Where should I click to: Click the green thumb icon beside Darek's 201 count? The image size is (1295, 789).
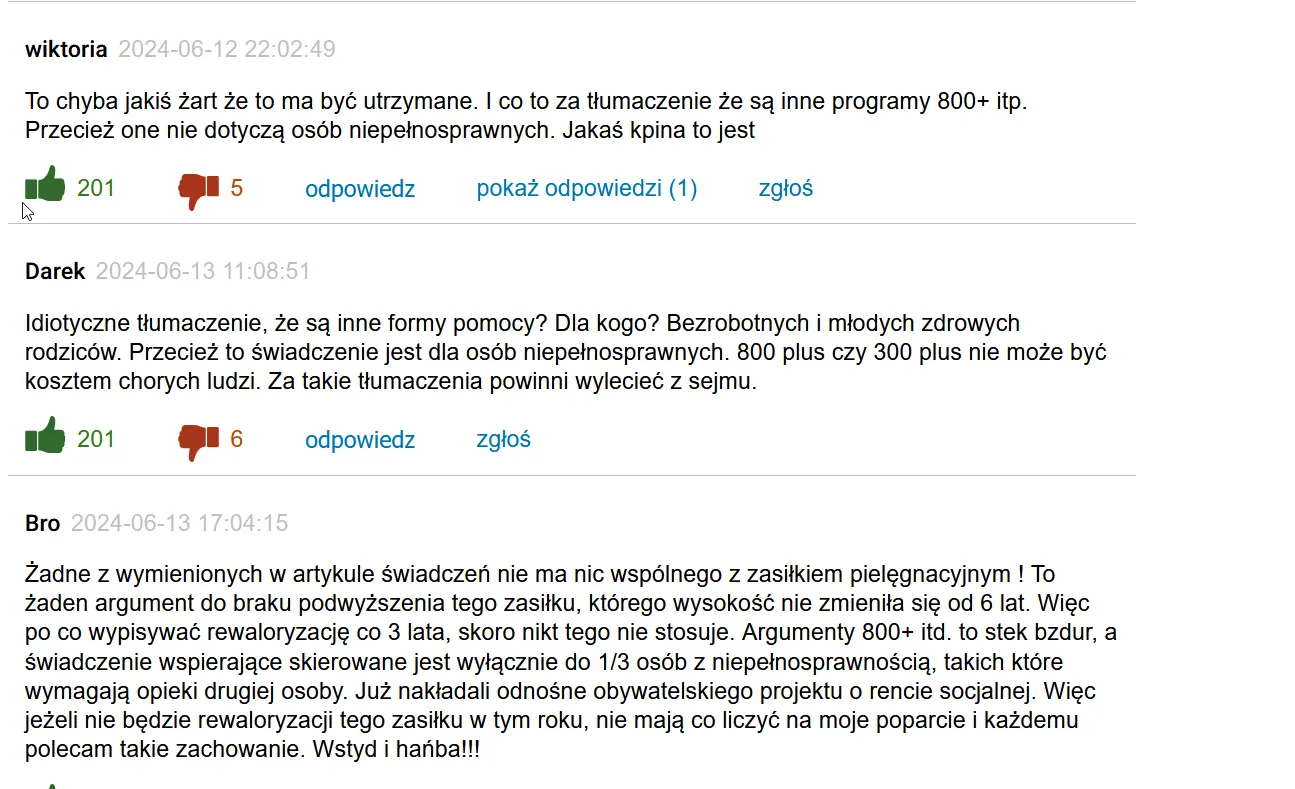pos(44,438)
